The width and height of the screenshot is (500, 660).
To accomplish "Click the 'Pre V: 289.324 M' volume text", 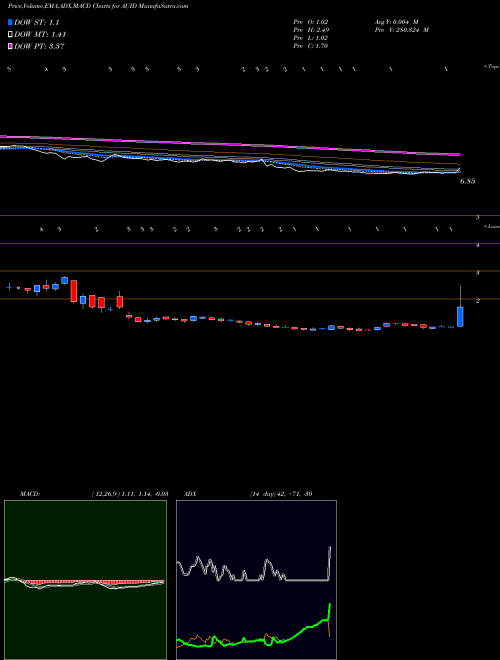I will [x=401, y=30].
